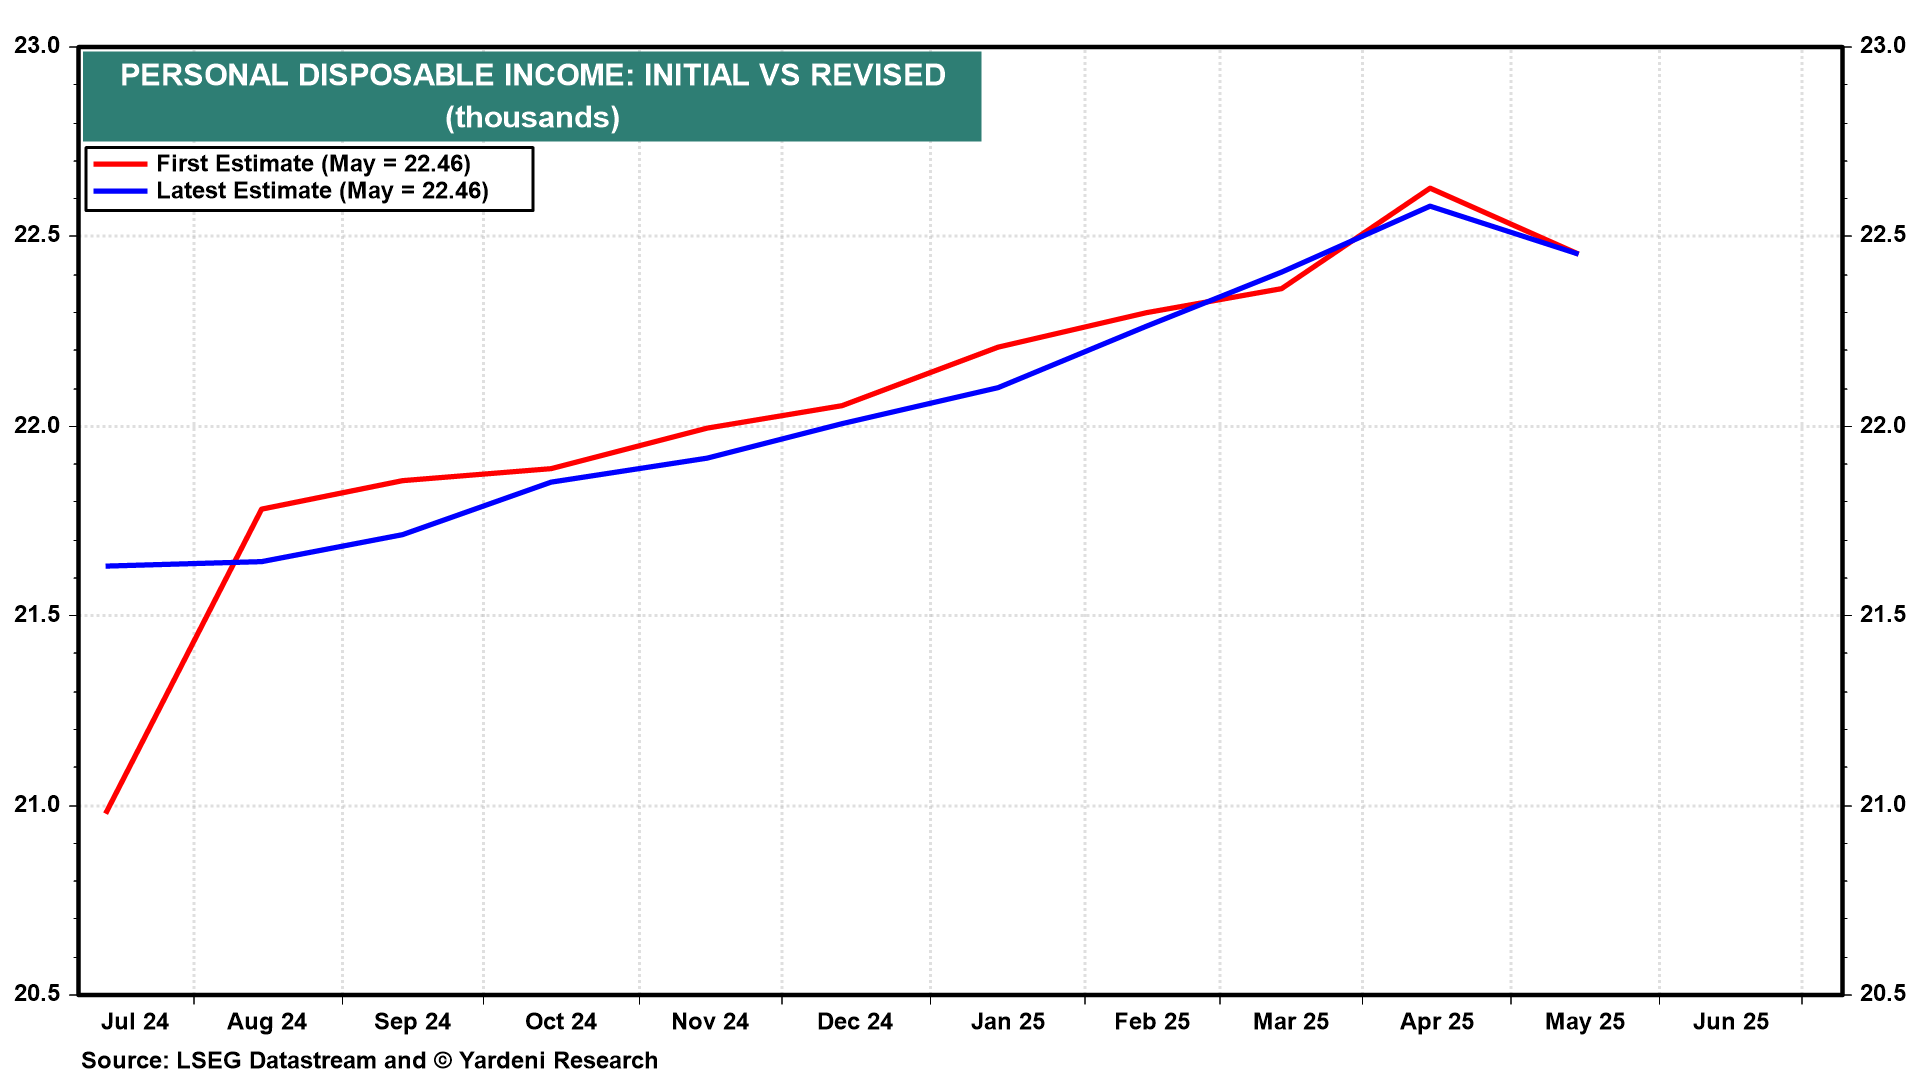Click the Jun 25 x-axis label
This screenshot has width=1920, height=1080.
point(1731,1022)
